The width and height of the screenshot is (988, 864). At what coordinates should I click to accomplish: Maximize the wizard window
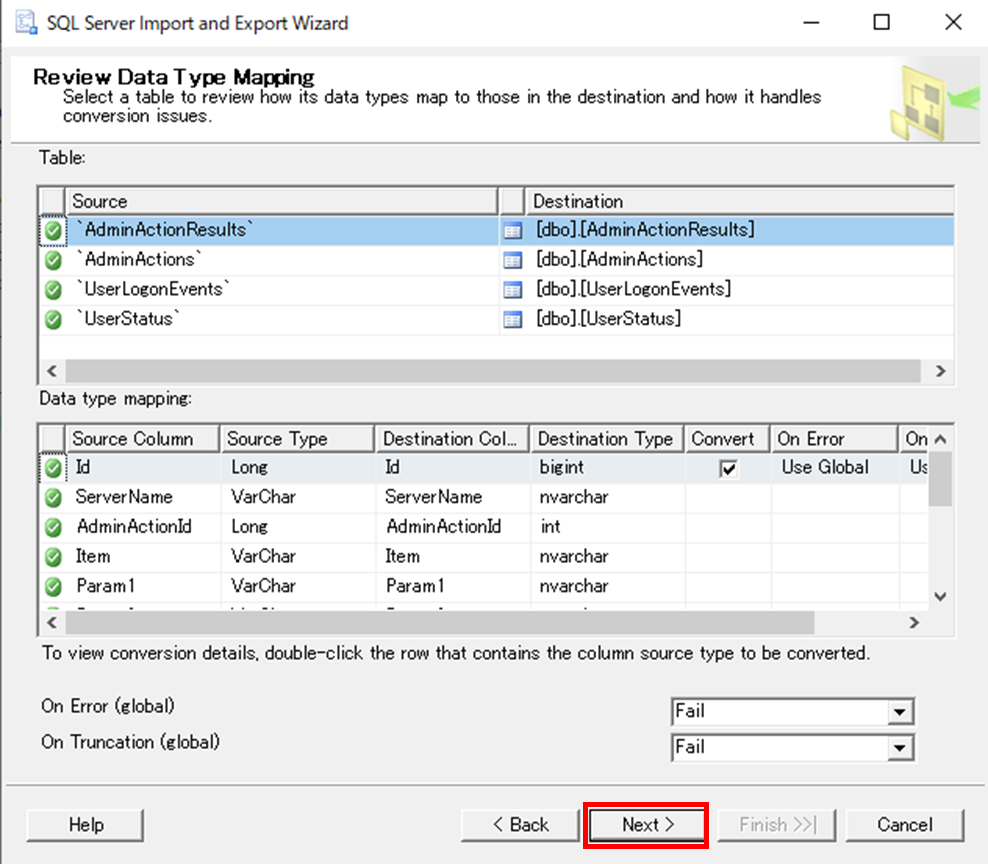point(882,23)
